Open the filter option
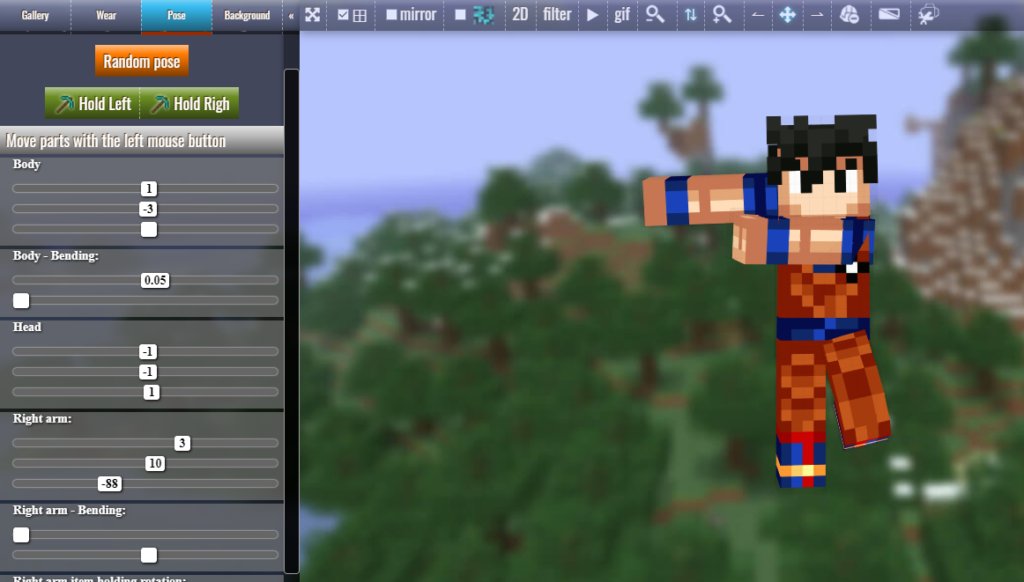Image resolution: width=1024 pixels, height=582 pixels. coord(557,14)
